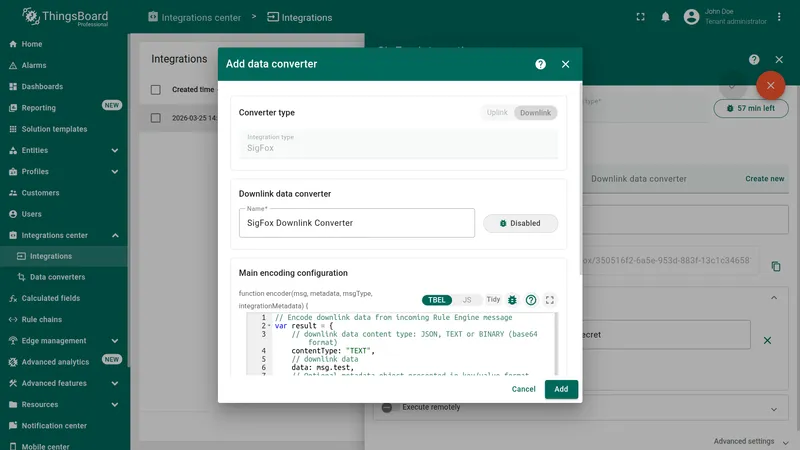Go to Integrations center breadcrumb
This screenshot has height=450, width=800.
(194, 17)
